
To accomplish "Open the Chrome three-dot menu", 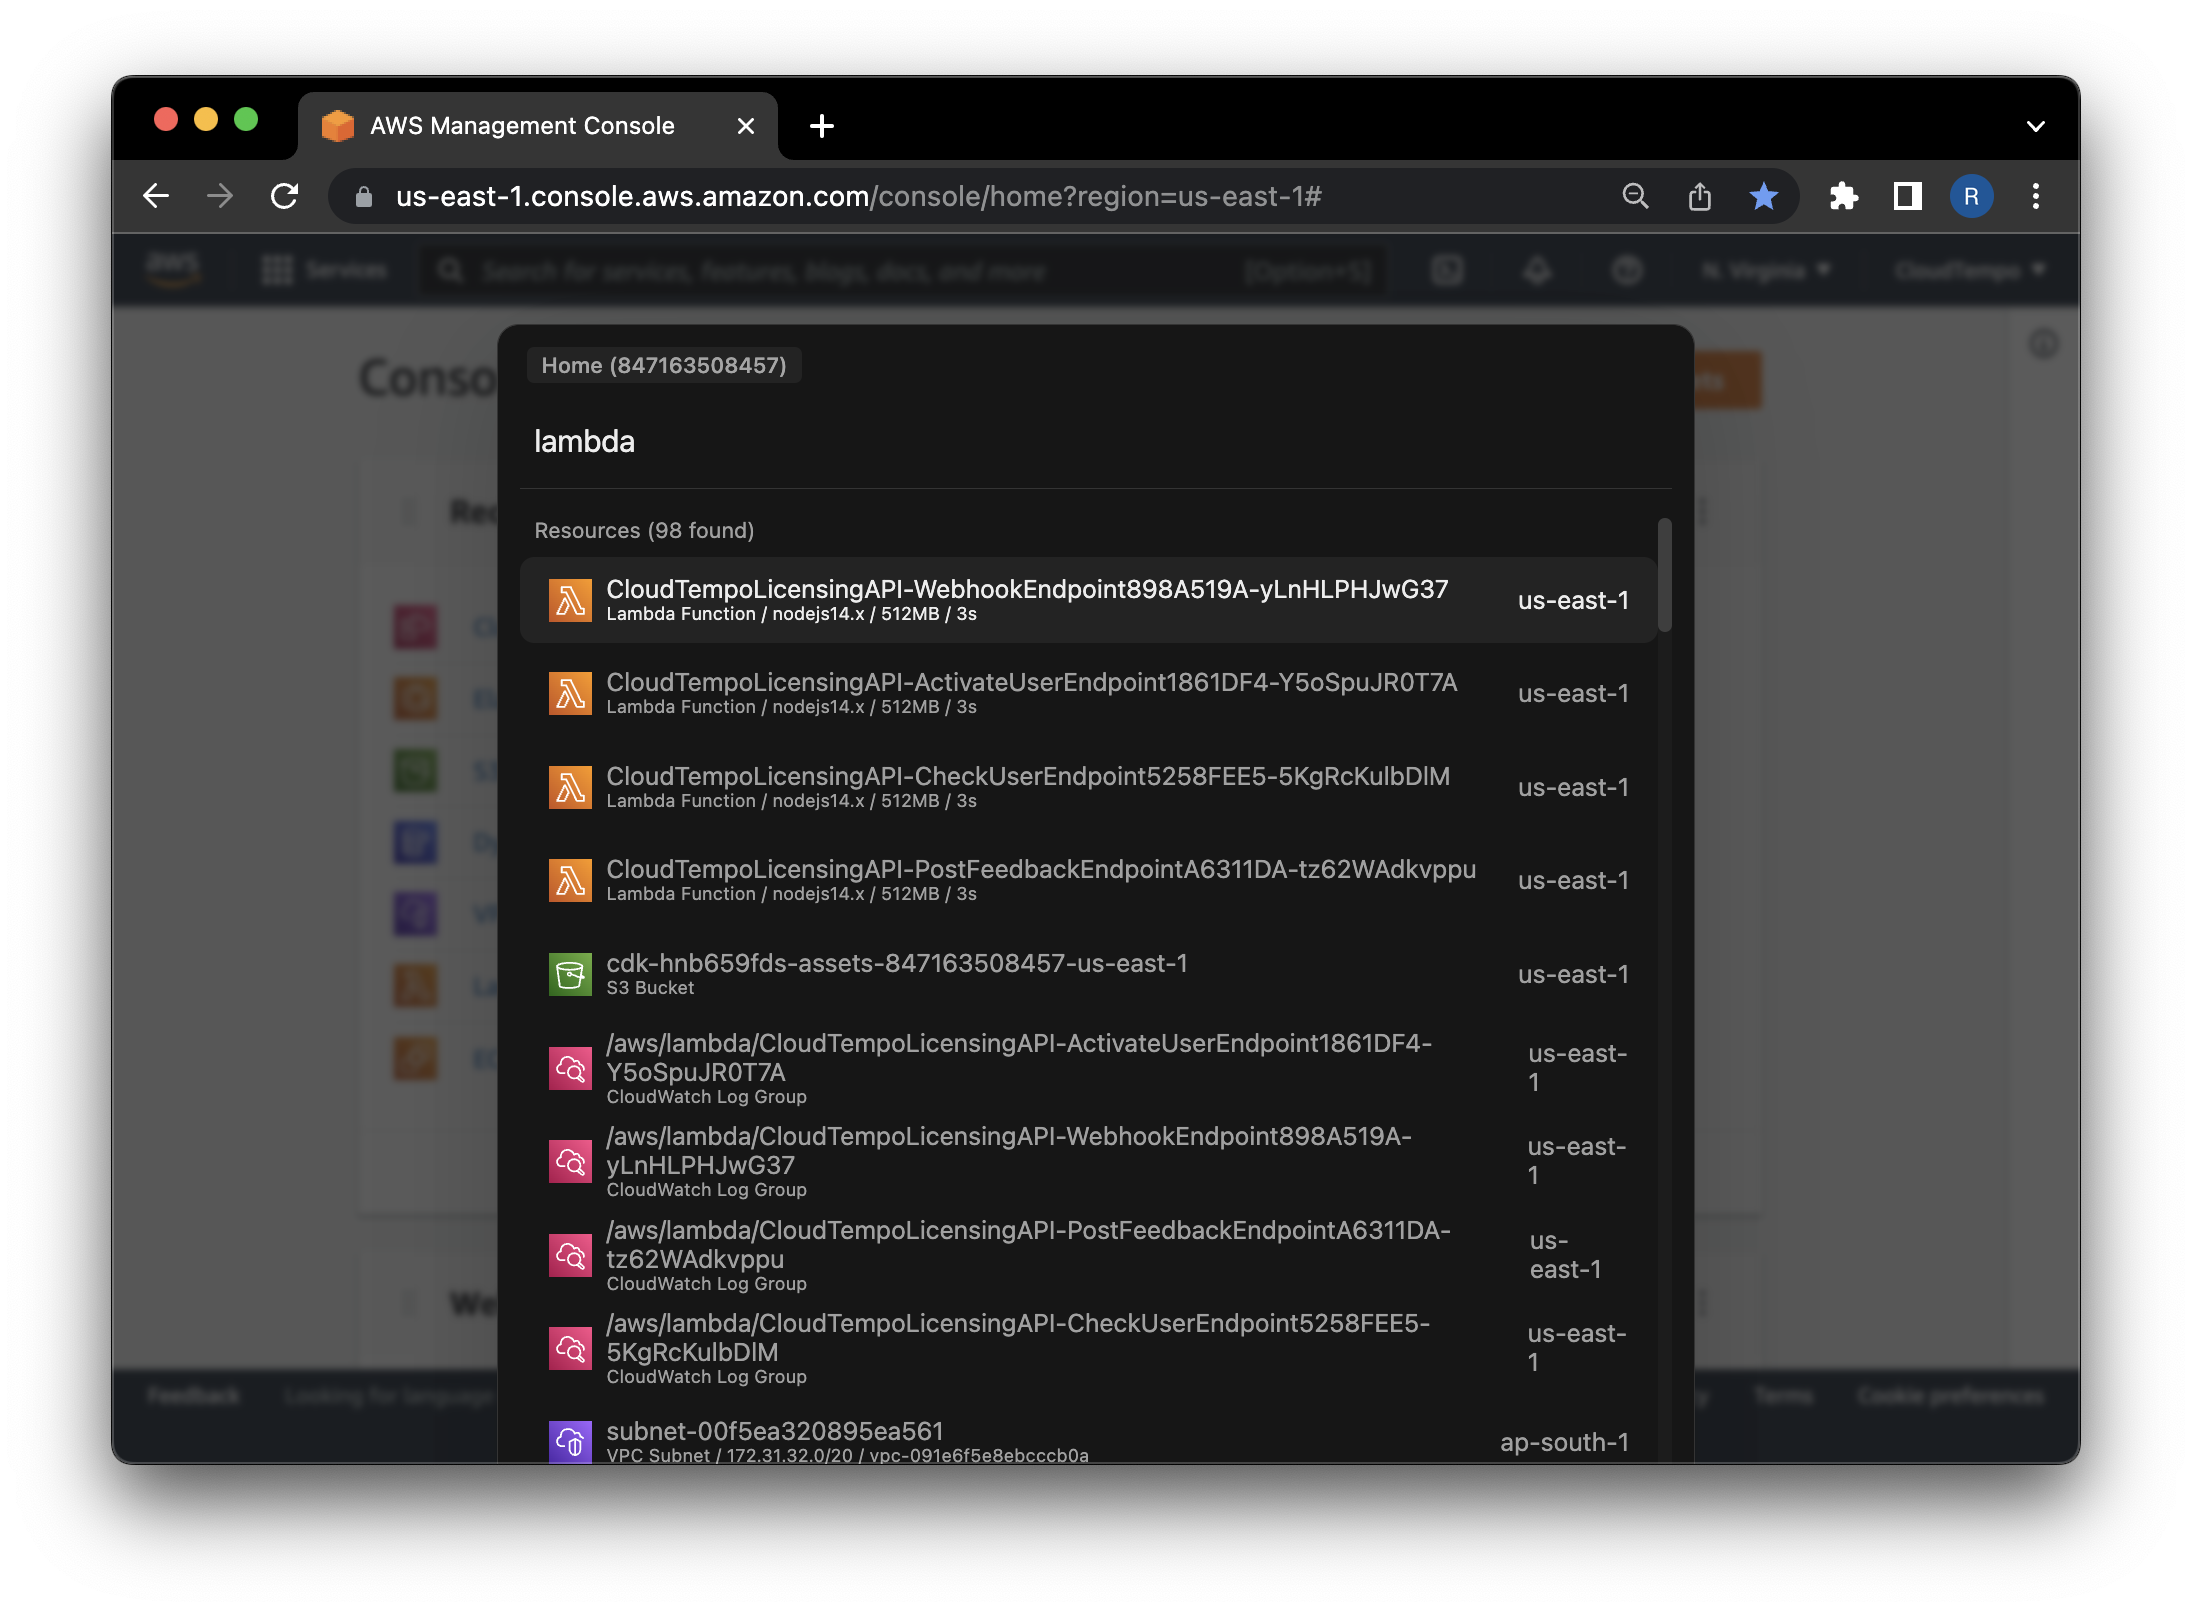I will [2035, 196].
